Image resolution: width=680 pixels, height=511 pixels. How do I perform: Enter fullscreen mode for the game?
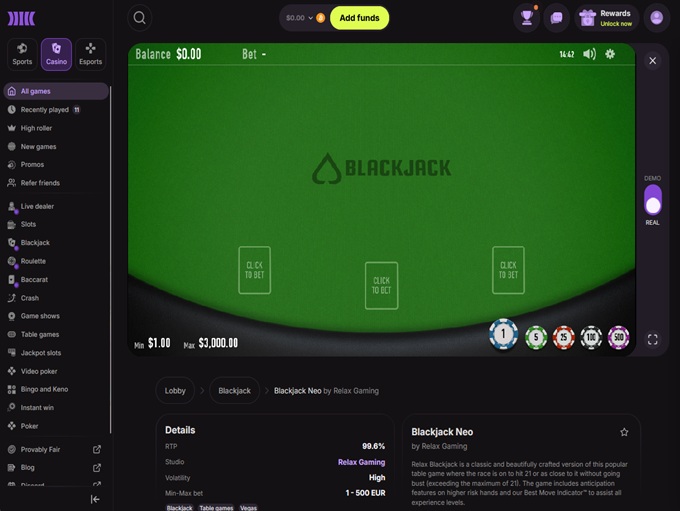click(652, 339)
